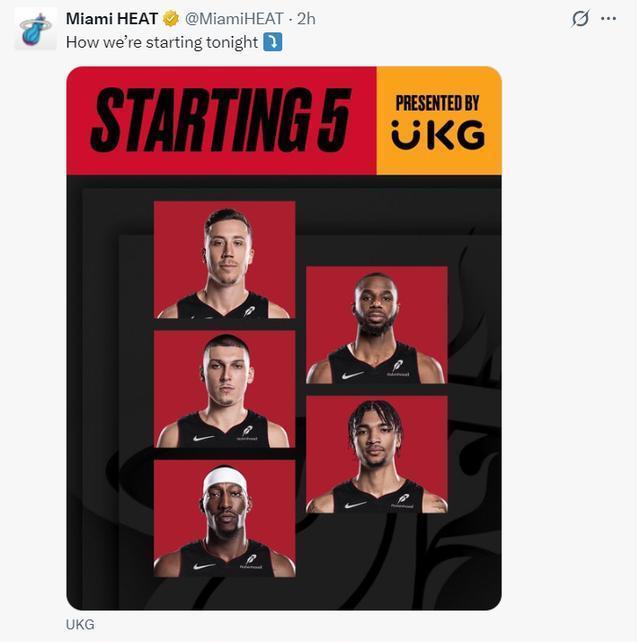Click the tweet text "How we're starting tonight"
The height and width of the screenshot is (642, 640).
tap(162, 42)
